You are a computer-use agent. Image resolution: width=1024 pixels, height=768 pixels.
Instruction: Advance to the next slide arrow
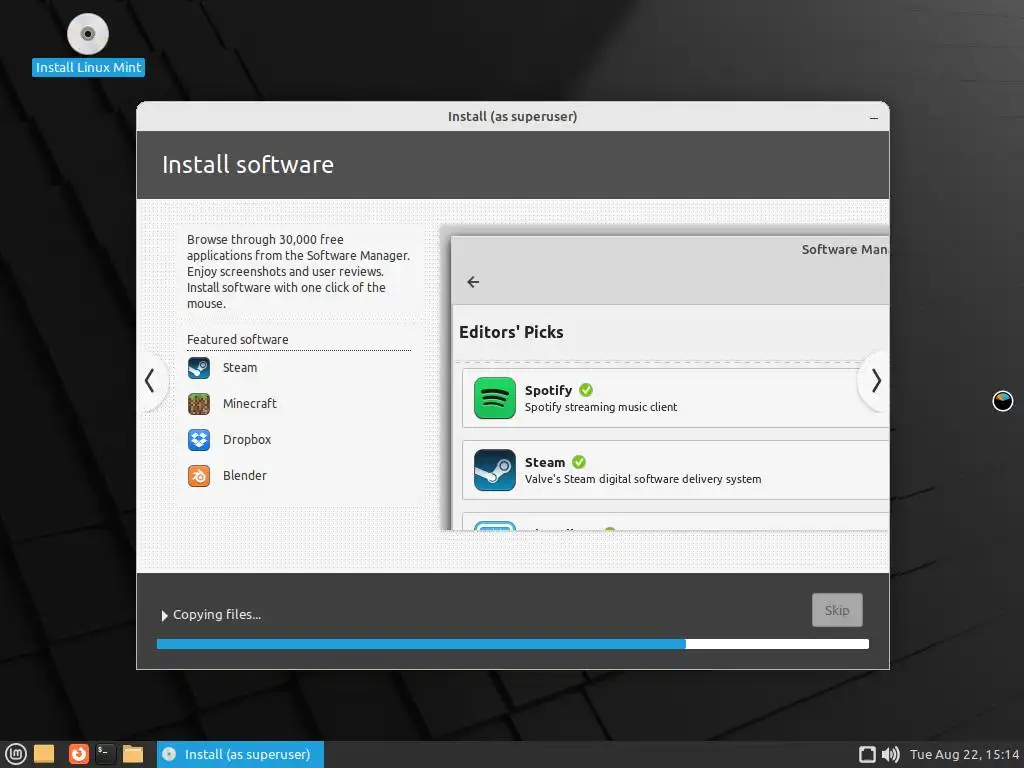pyautogui.click(x=876, y=381)
